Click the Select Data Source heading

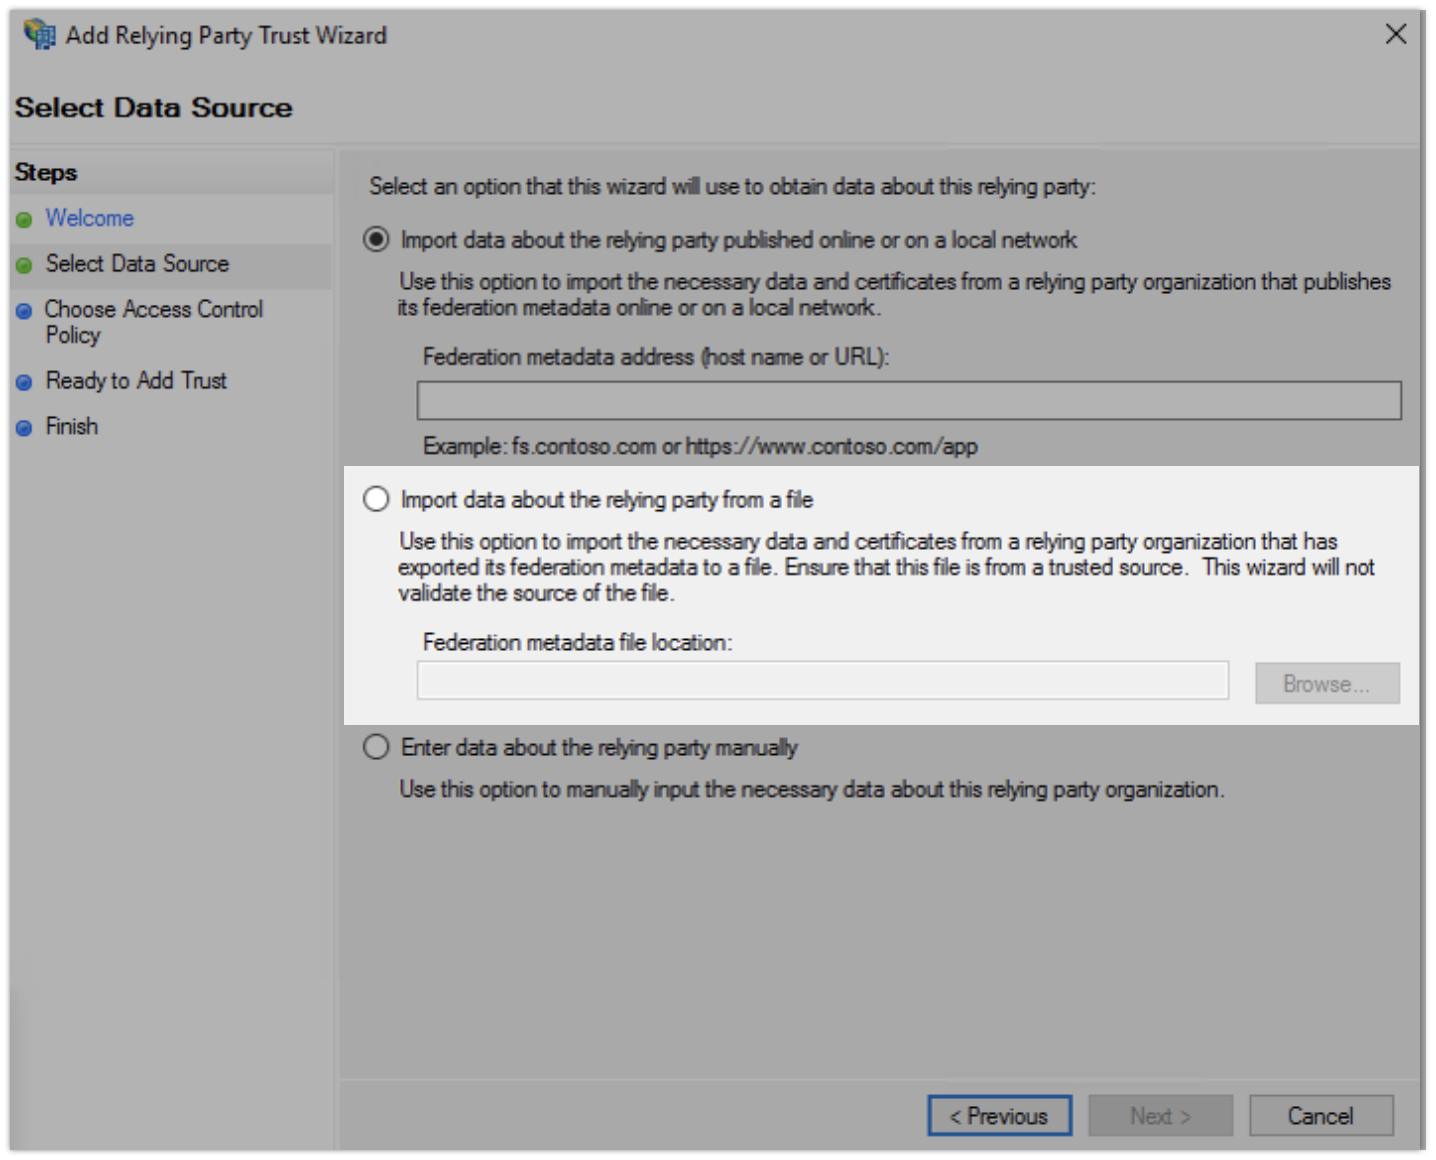tap(153, 107)
